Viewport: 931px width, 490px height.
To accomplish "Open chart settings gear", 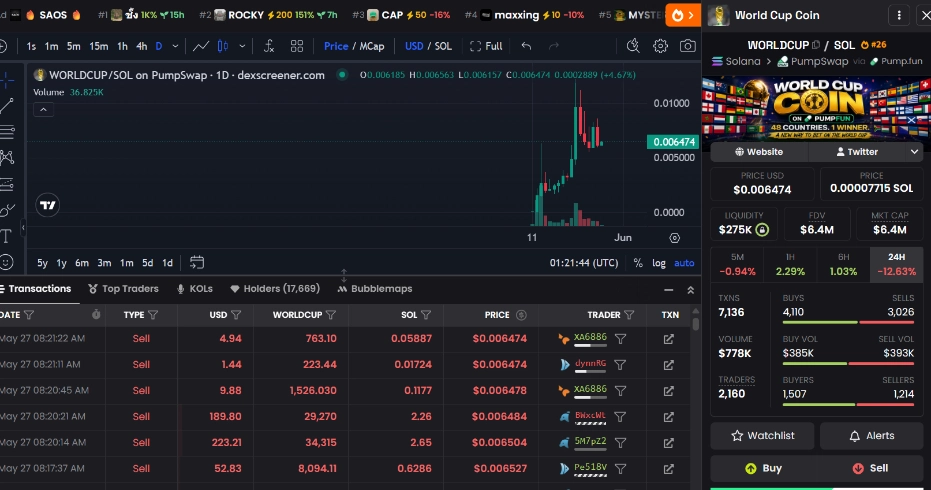I will pyautogui.click(x=660, y=46).
